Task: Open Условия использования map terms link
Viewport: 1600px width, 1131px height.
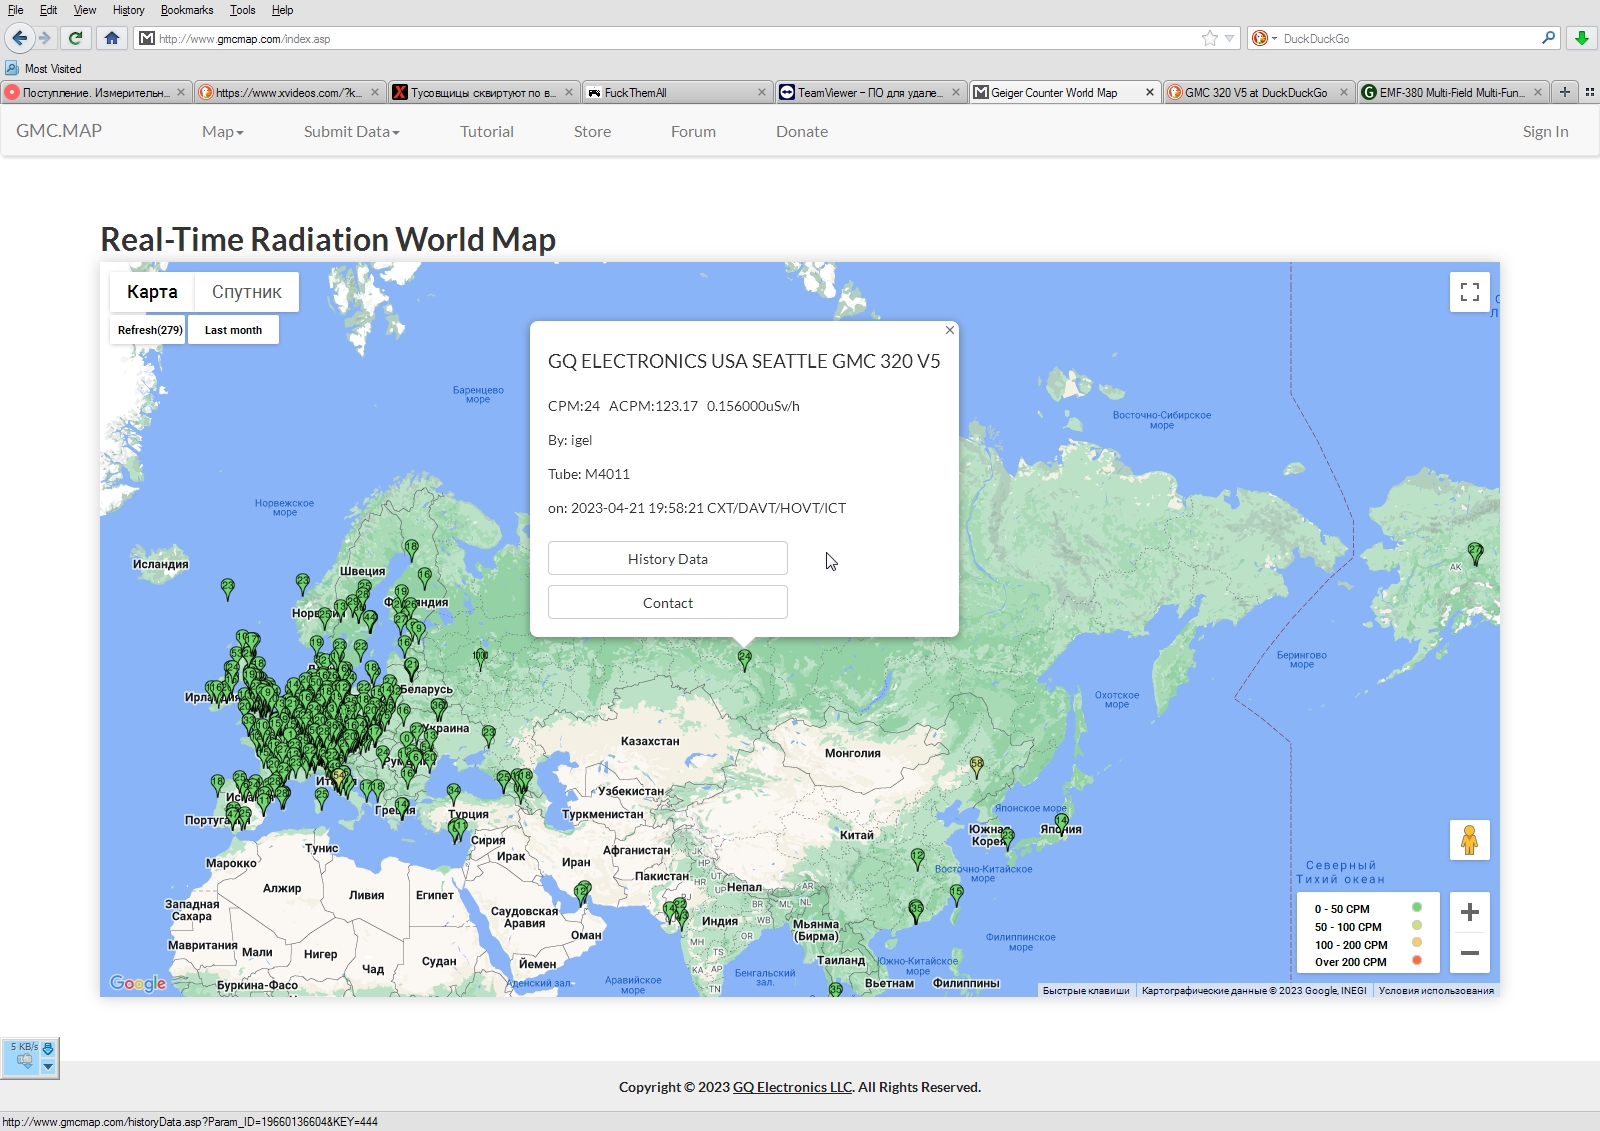Action: click(x=1436, y=990)
